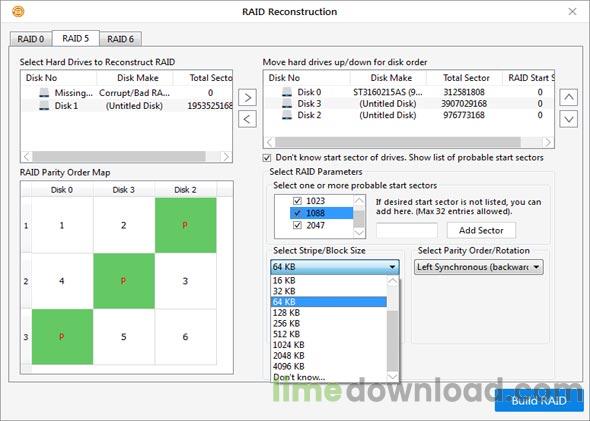This screenshot has height=421, width=590.
Task: Move selected hard drive up in order
Action: click(569, 97)
